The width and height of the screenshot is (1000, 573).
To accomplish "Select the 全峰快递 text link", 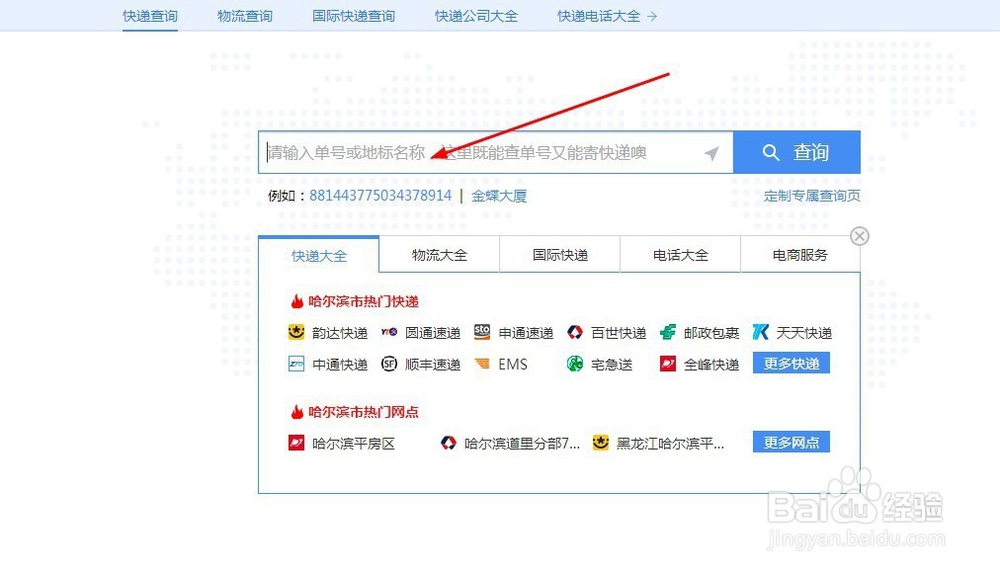I will click(711, 364).
